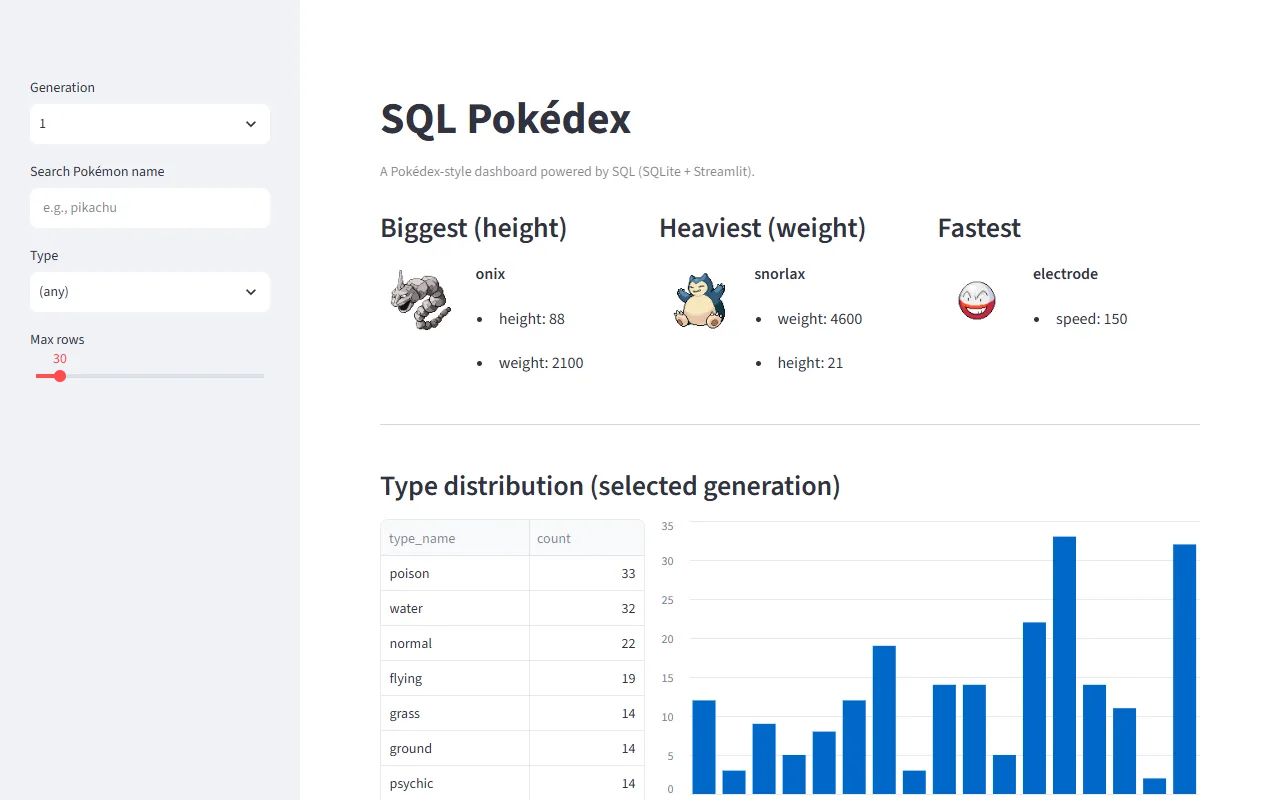The height and width of the screenshot is (800, 1280).
Task: Click the tallest bar in the chart
Action: point(1064,665)
